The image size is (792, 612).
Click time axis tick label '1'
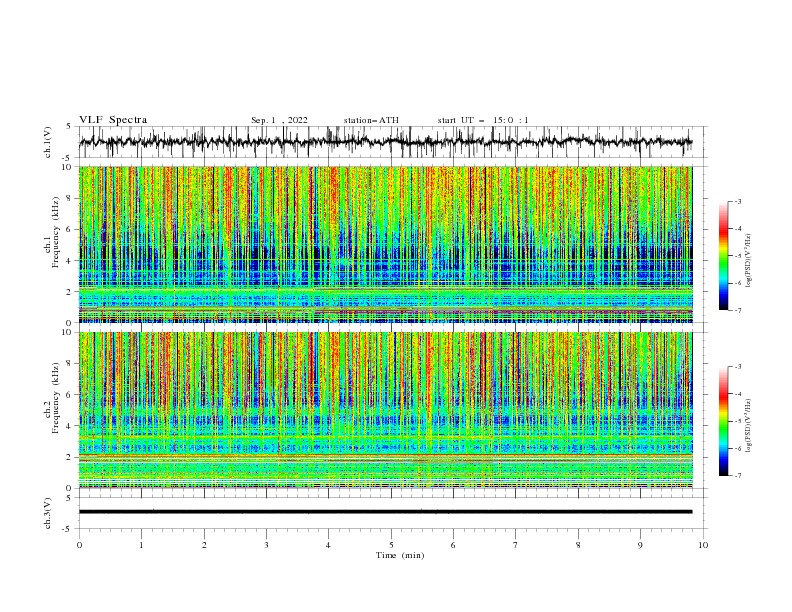pyautogui.click(x=141, y=545)
